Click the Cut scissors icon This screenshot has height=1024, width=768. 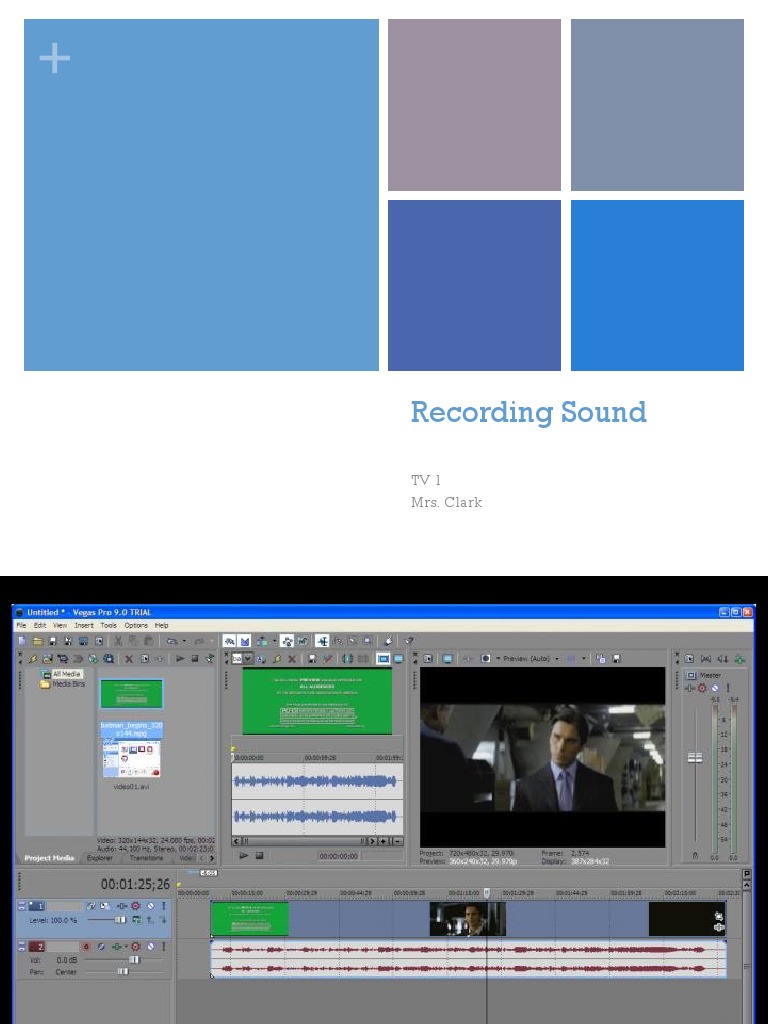tap(118, 641)
